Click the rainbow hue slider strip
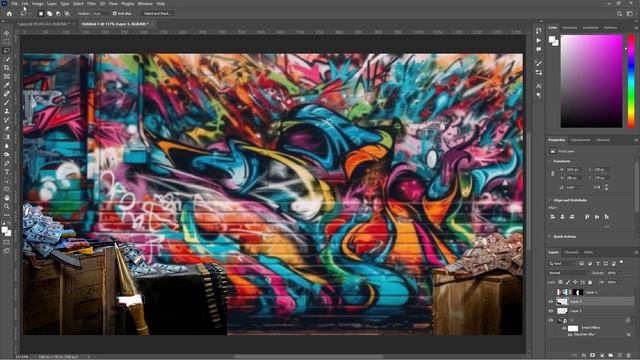640x360 pixels. pyautogui.click(x=631, y=81)
